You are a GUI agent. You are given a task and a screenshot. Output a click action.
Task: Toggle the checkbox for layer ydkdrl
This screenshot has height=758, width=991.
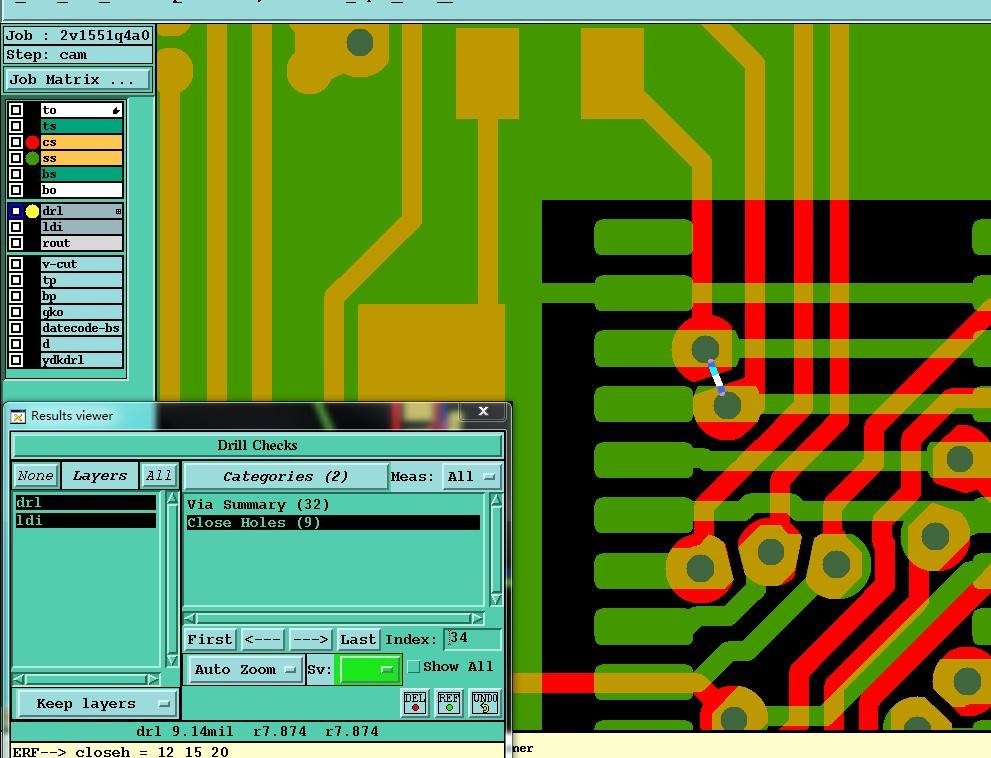[x=16, y=360]
